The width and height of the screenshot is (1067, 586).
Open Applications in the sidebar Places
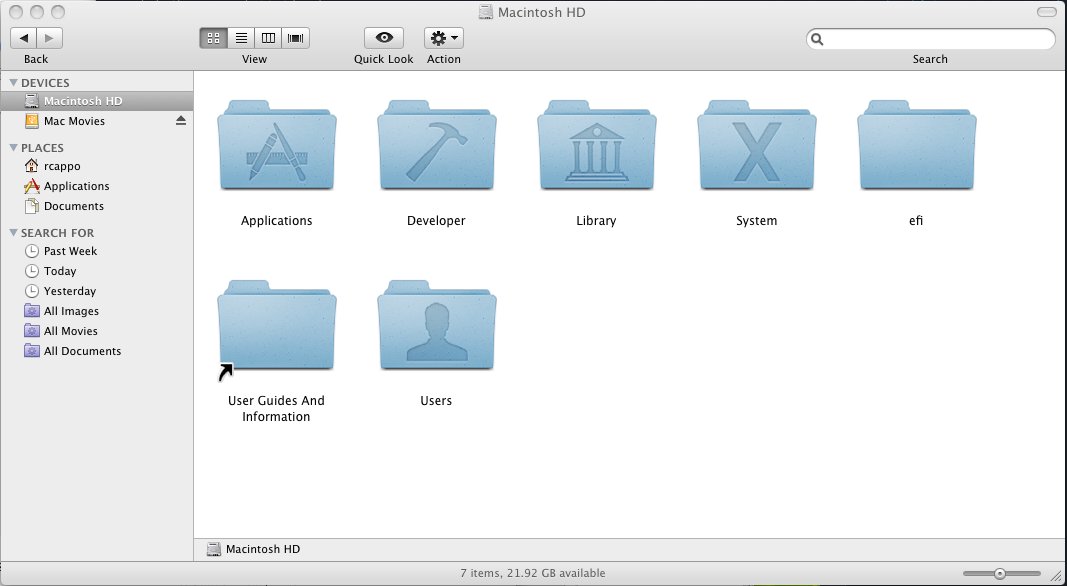[x=97, y=186]
